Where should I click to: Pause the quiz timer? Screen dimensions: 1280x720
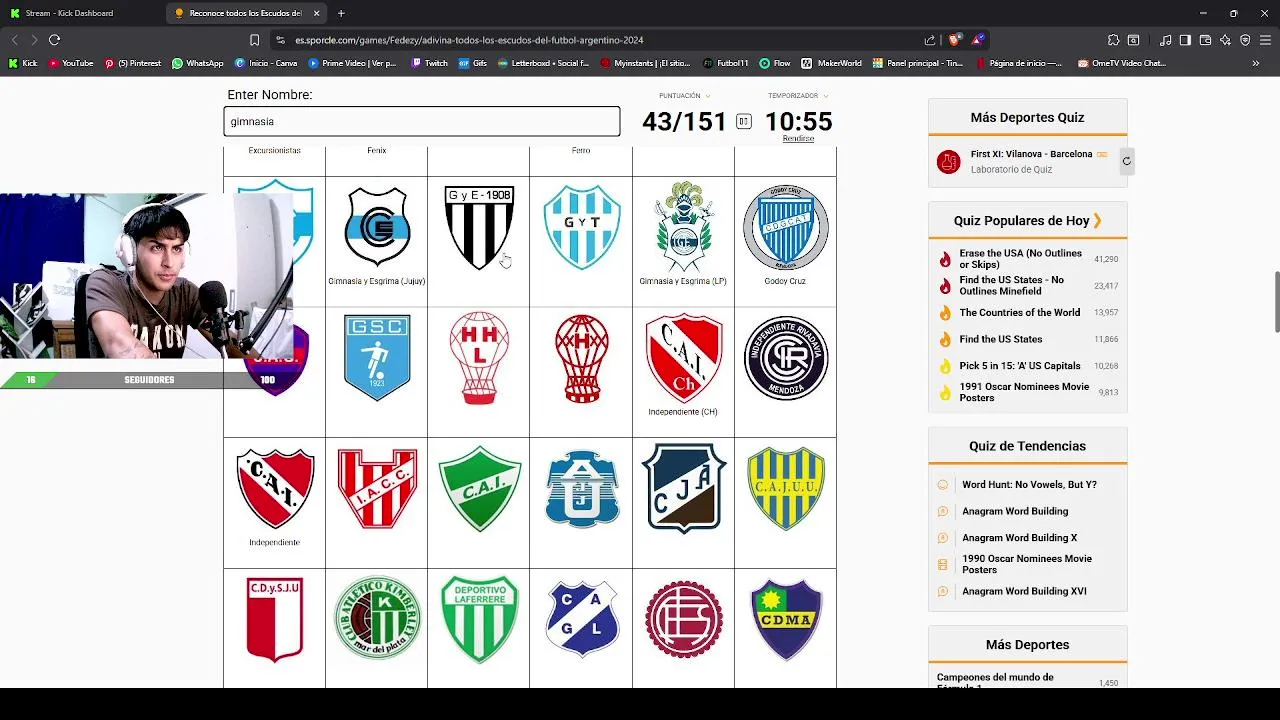(x=743, y=122)
